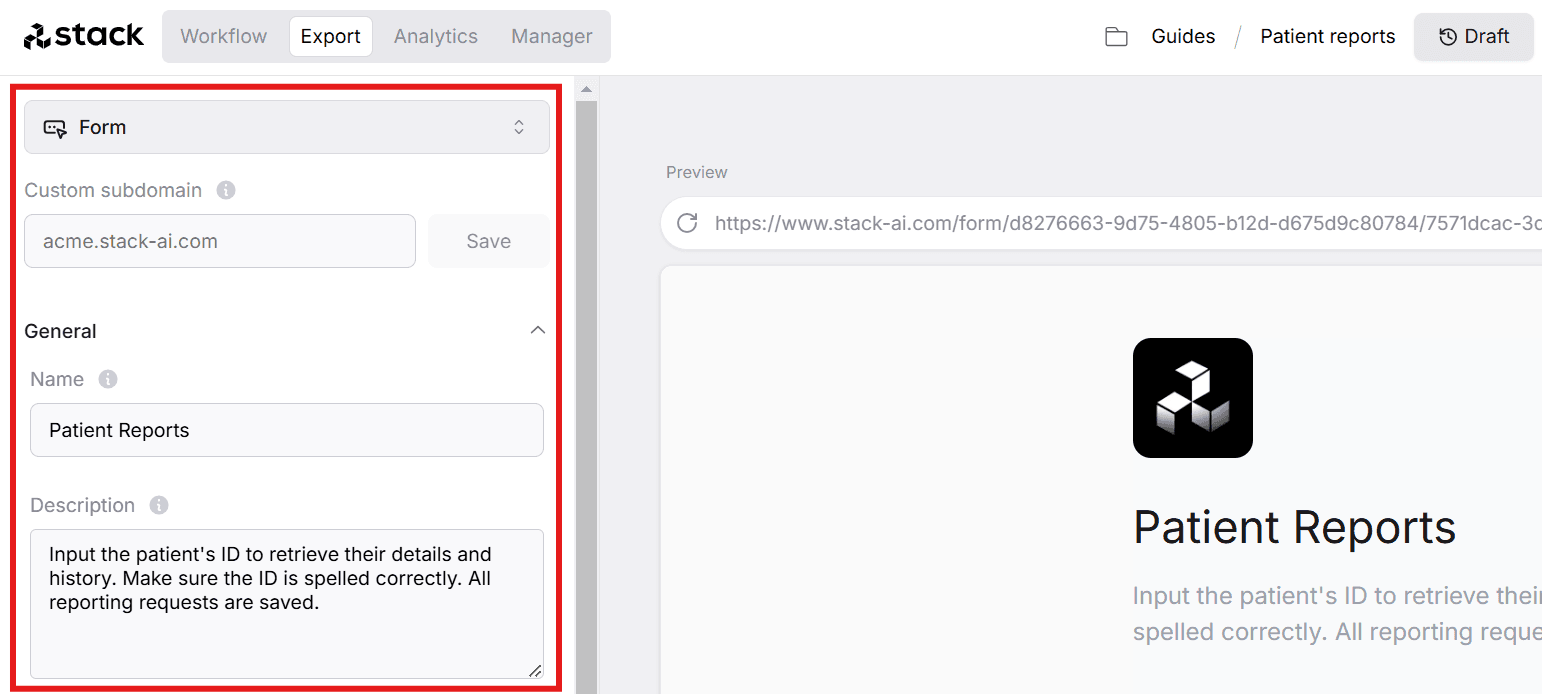Click the Name info icon
1542x694 pixels.
click(108, 379)
